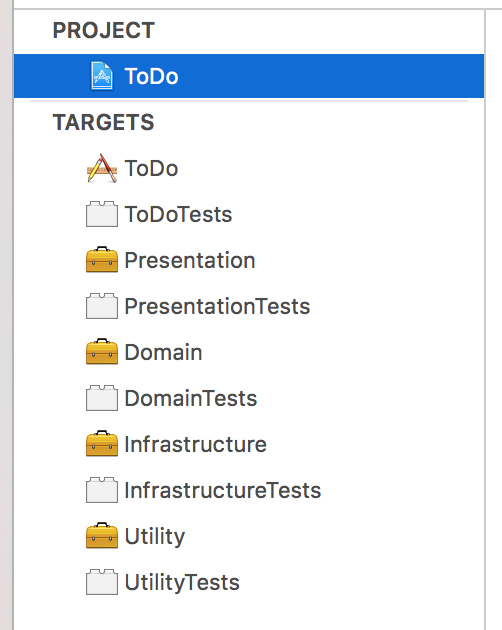Click the ToDo project blueprint icon
Image resolution: width=502 pixels, height=630 pixels.
(x=102, y=76)
